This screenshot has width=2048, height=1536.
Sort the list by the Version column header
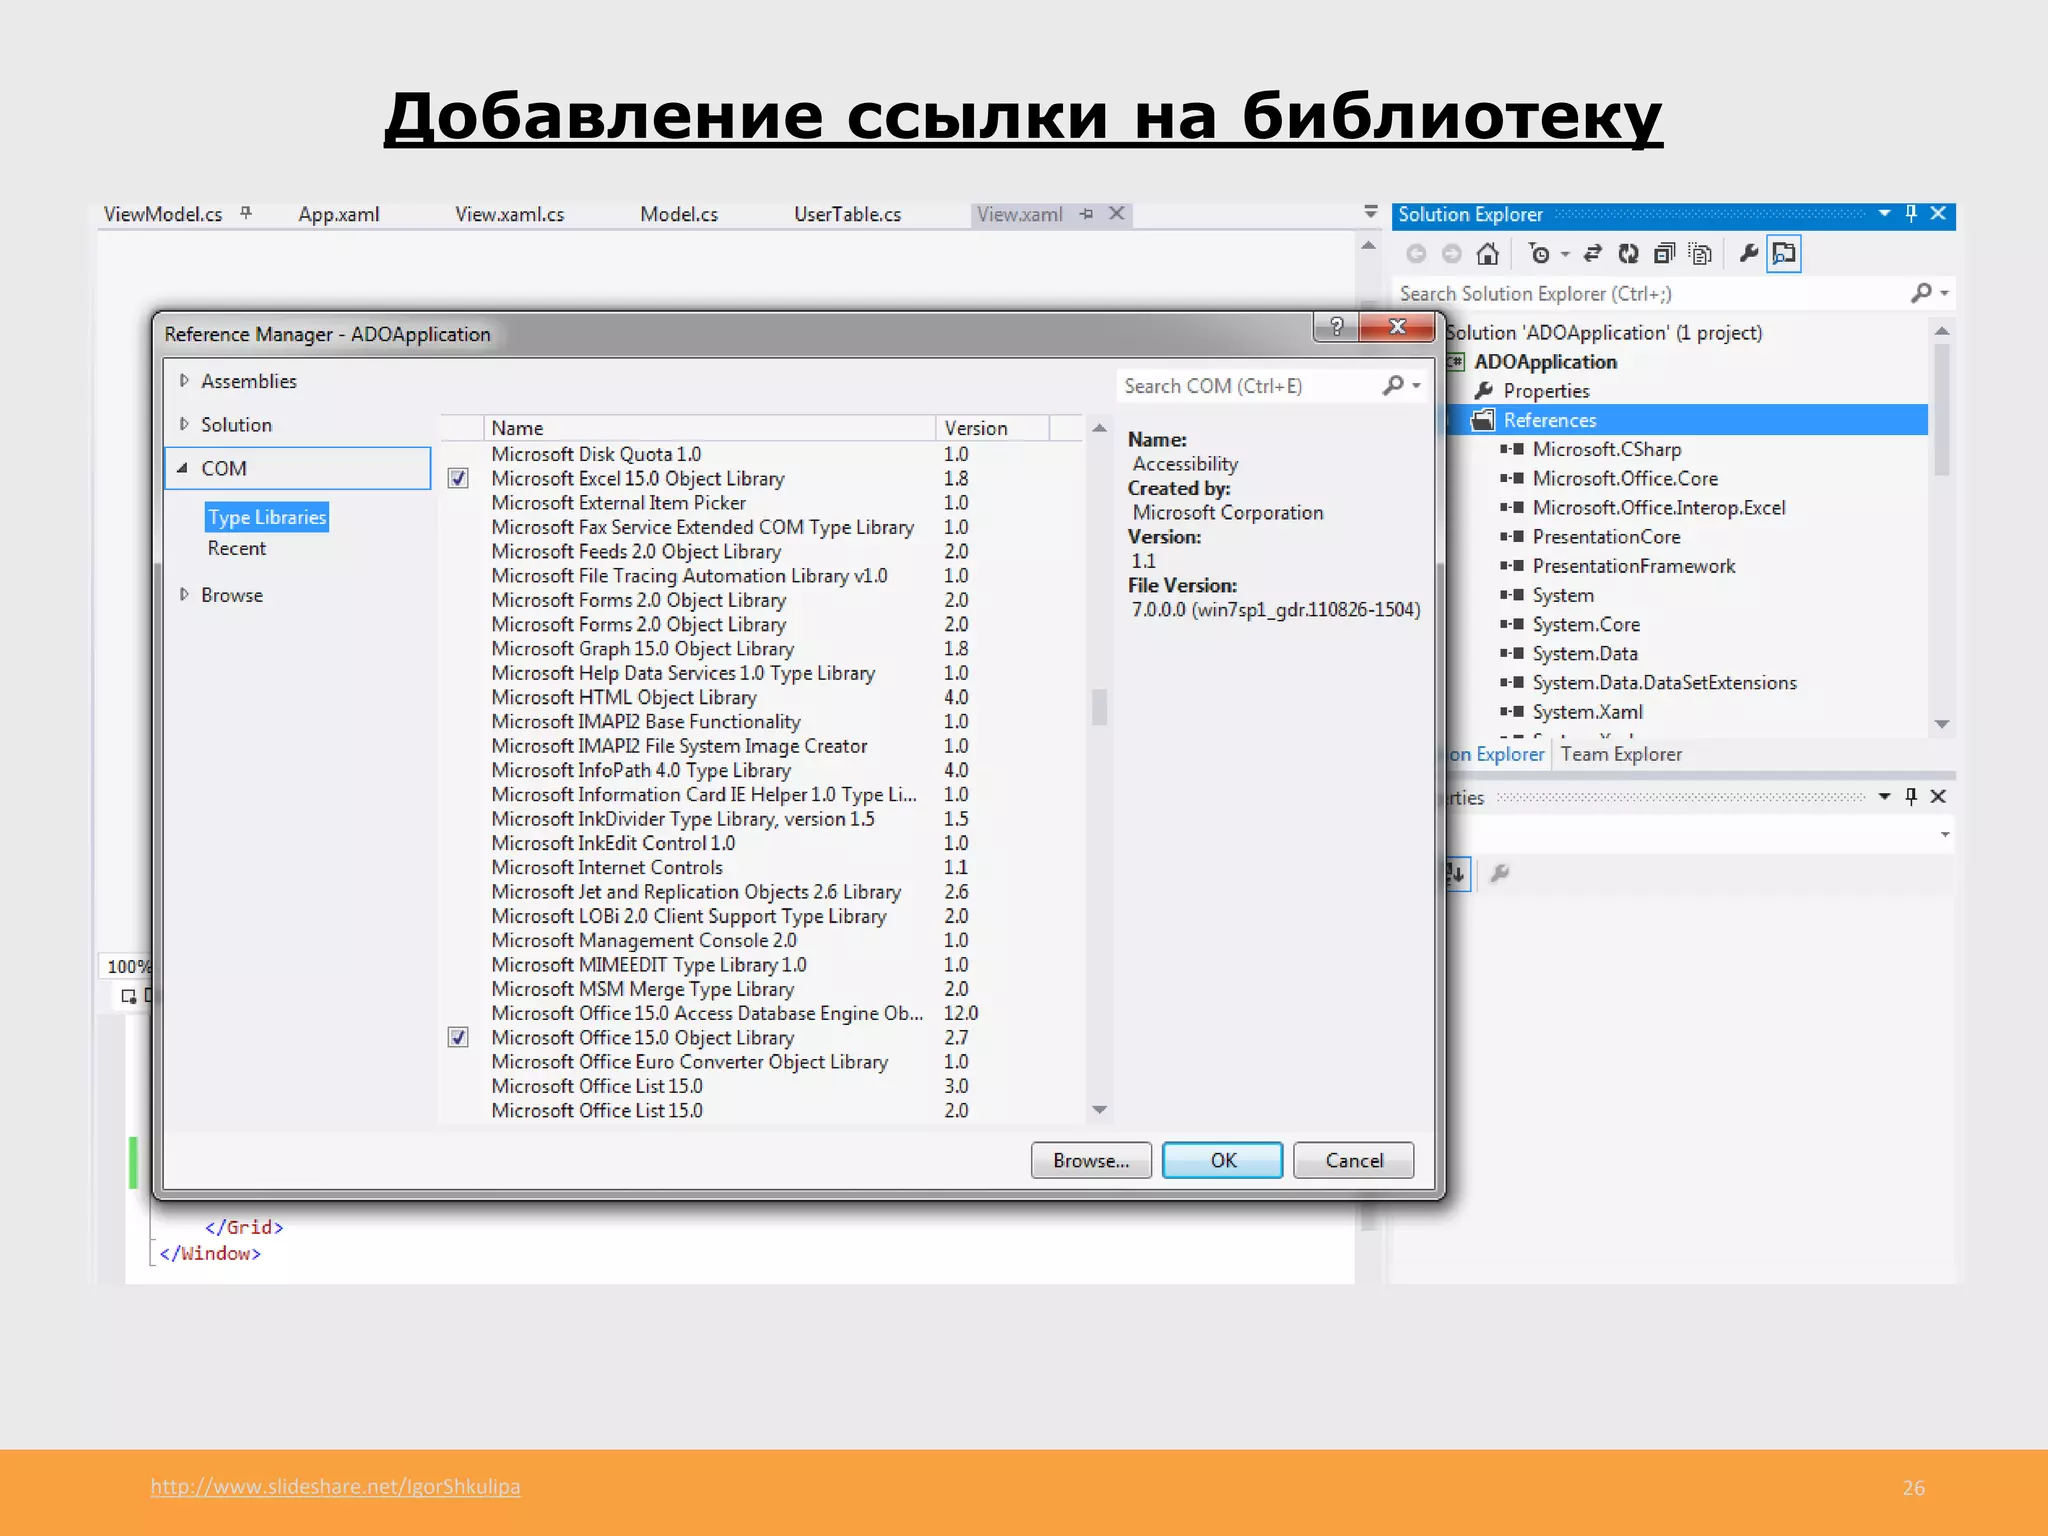(992, 428)
